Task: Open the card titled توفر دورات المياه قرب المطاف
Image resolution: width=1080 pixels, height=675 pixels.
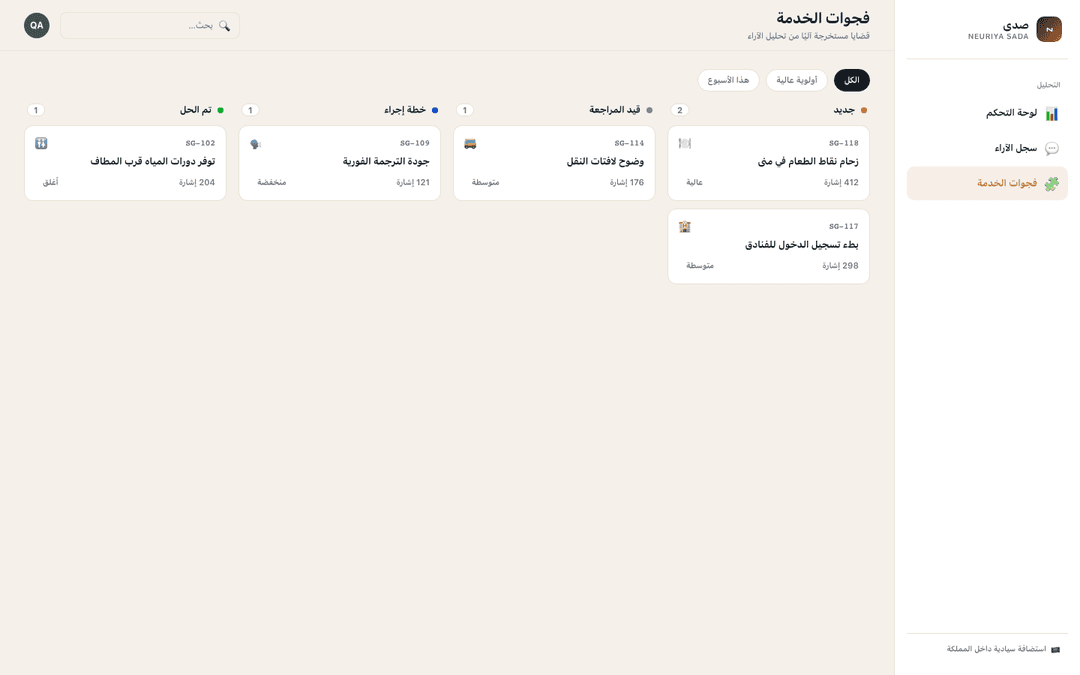Action: point(125,163)
